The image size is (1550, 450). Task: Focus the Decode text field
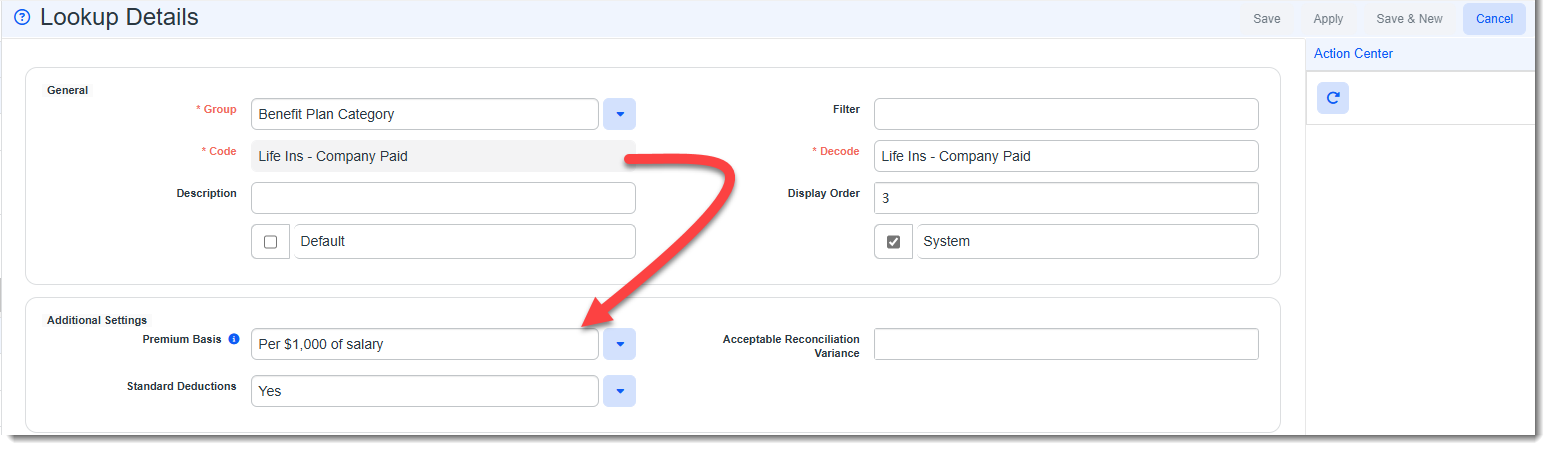tap(1065, 156)
